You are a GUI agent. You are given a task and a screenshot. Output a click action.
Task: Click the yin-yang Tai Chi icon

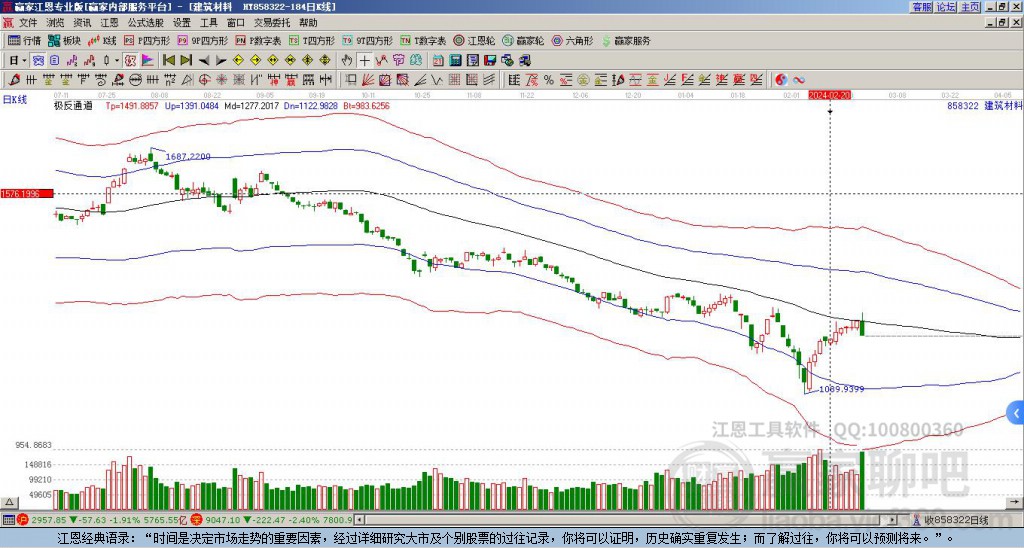coord(781,80)
